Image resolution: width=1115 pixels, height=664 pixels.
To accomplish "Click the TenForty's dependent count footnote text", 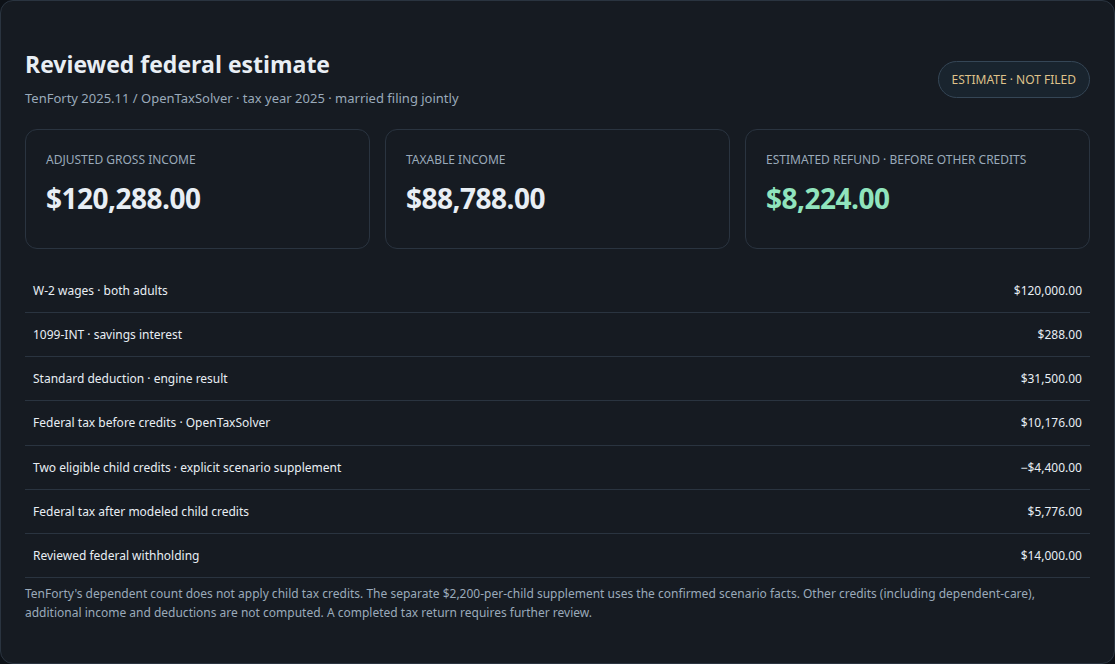I will [x=530, y=603].
